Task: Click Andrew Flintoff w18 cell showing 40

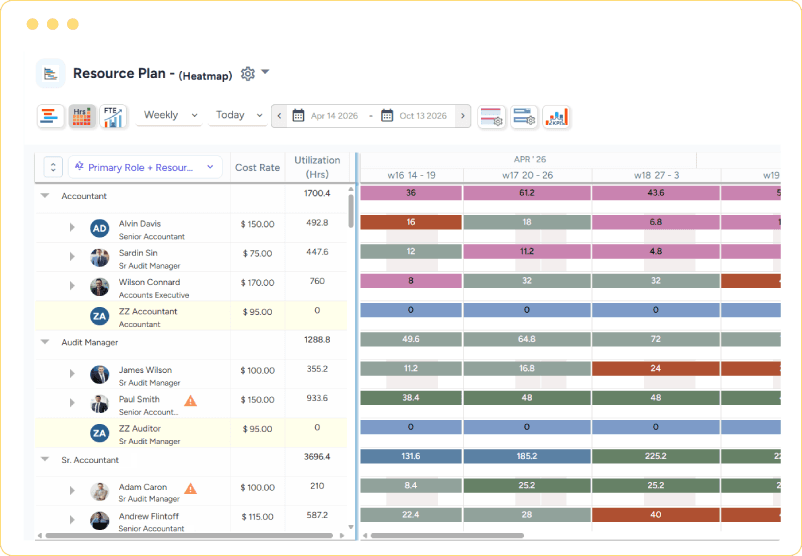Action: click(x=656, y=515)
